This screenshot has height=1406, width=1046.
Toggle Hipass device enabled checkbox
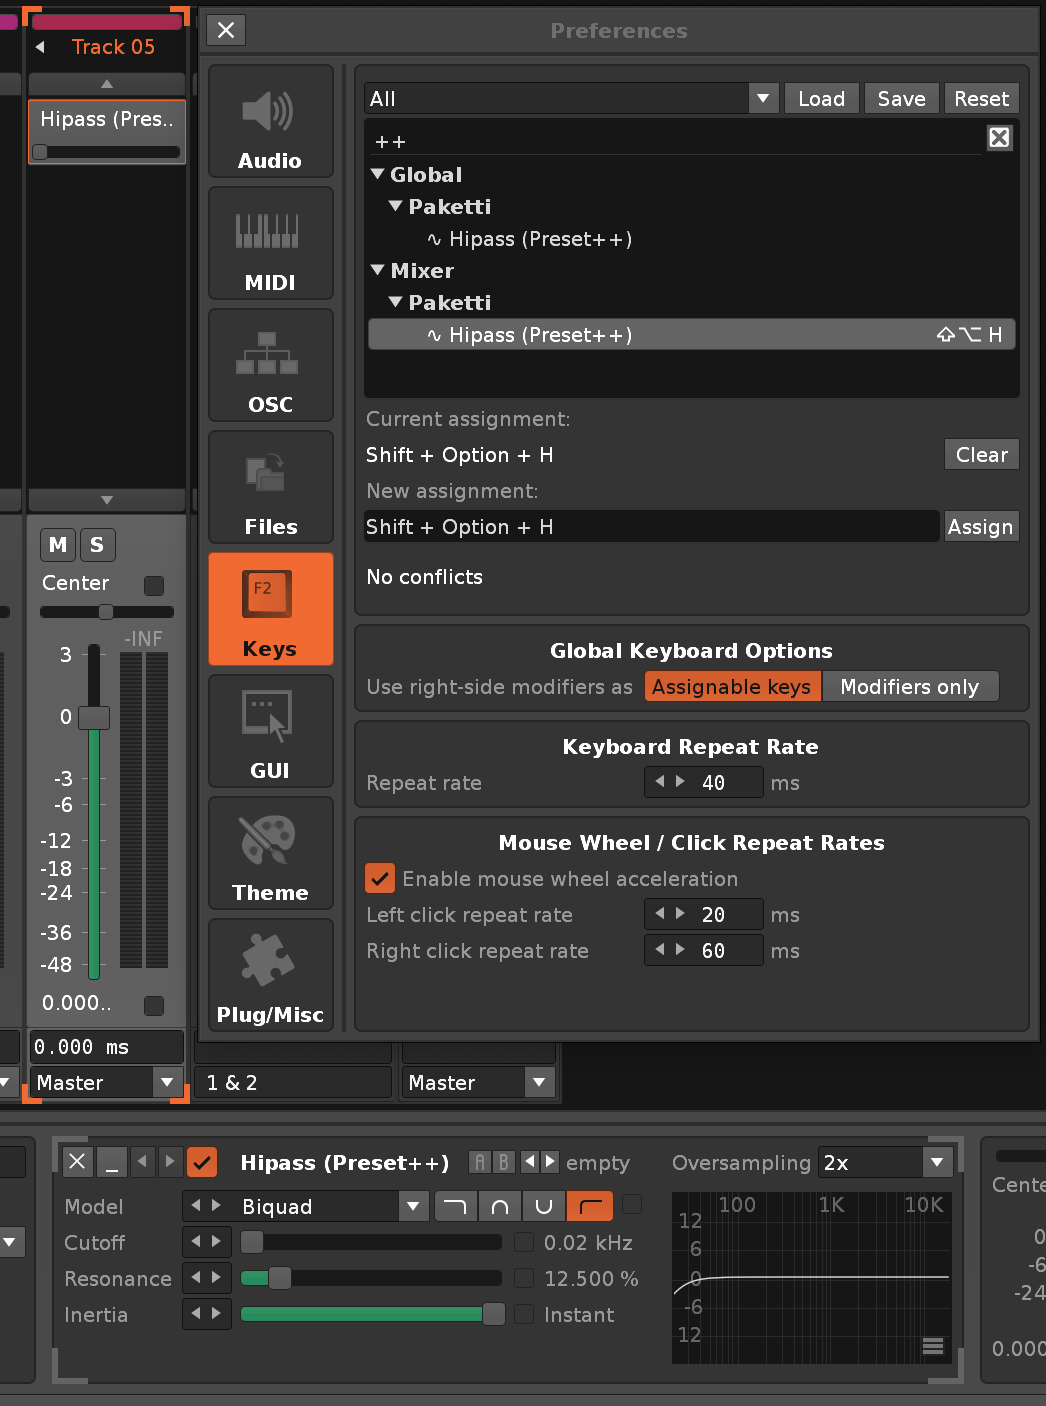[202, 1162]
